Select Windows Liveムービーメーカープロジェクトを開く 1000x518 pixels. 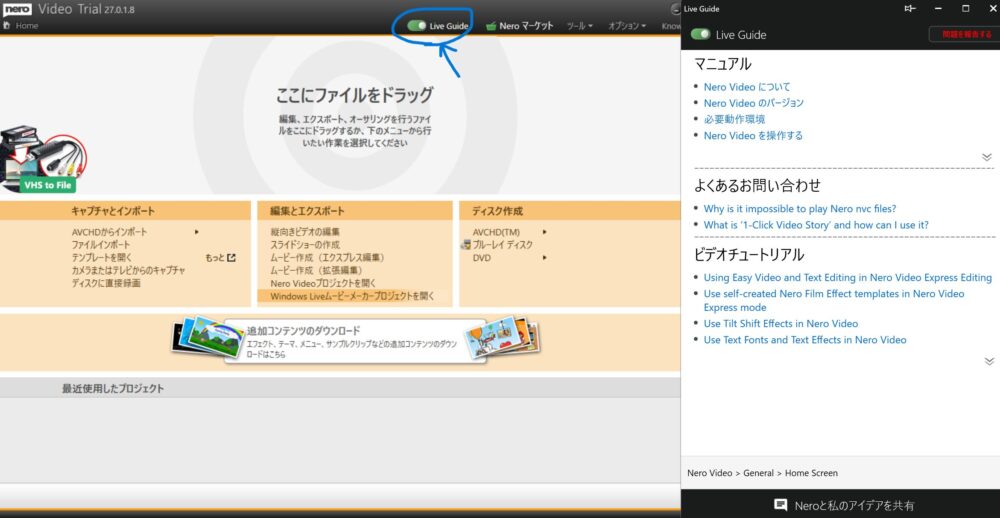(352, 296)
